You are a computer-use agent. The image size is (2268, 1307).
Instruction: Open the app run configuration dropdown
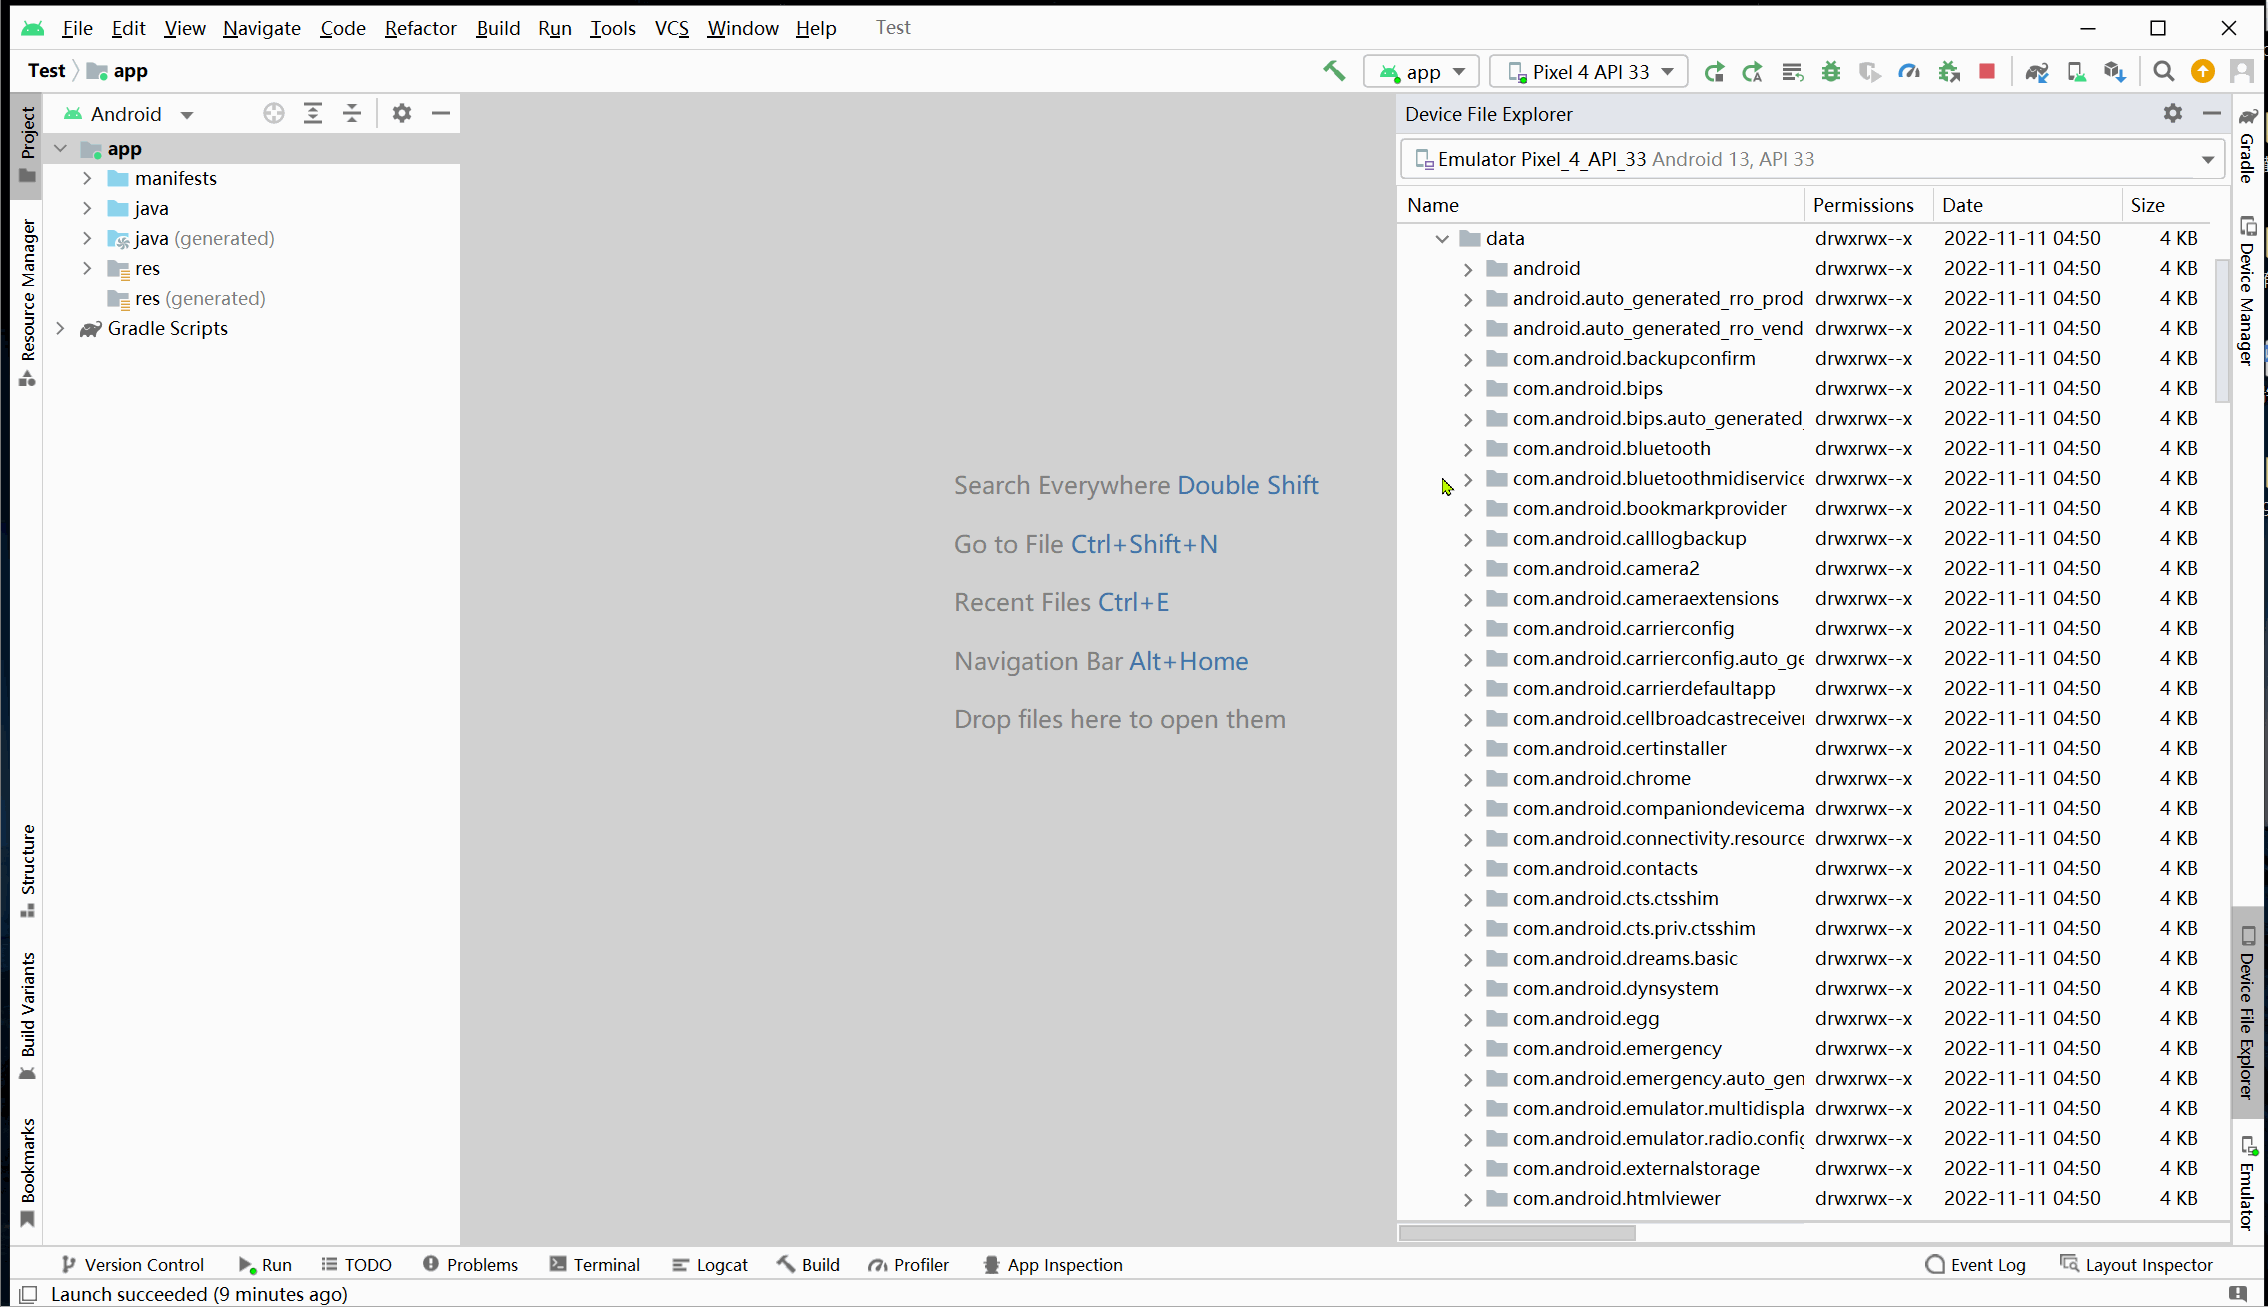click(x=1422, y=72)
